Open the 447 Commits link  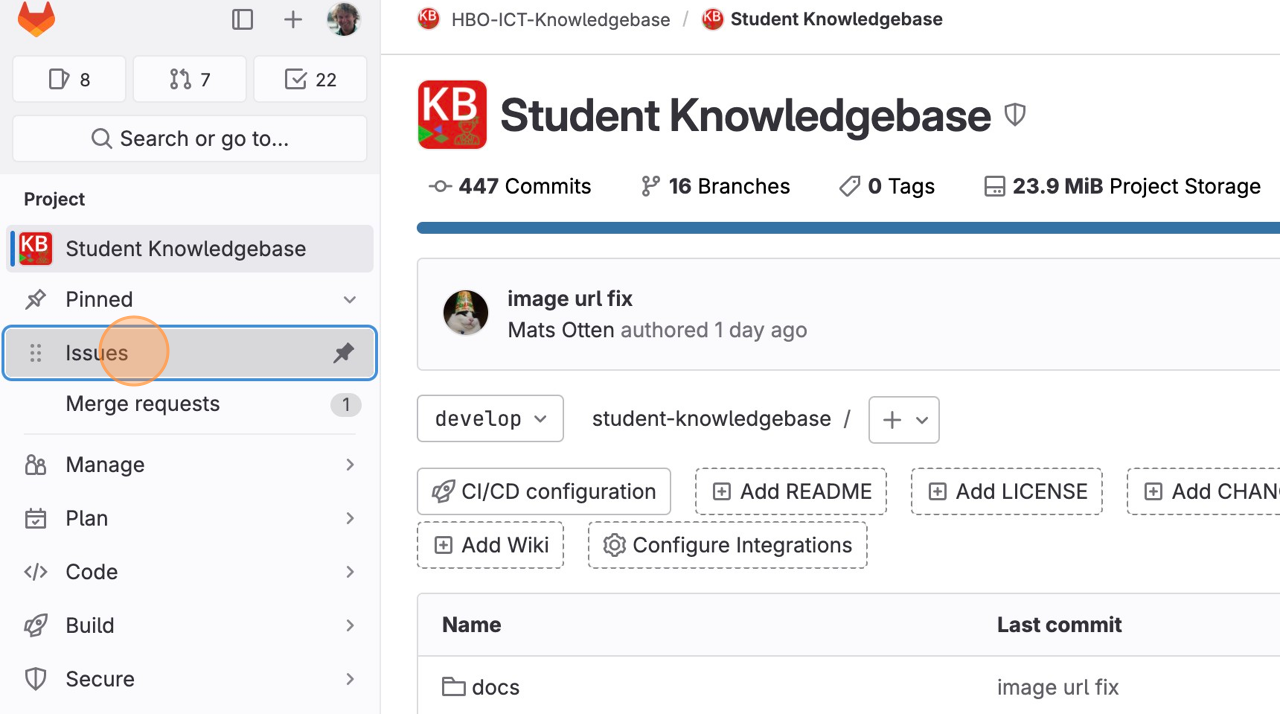[x=510, y=186]
